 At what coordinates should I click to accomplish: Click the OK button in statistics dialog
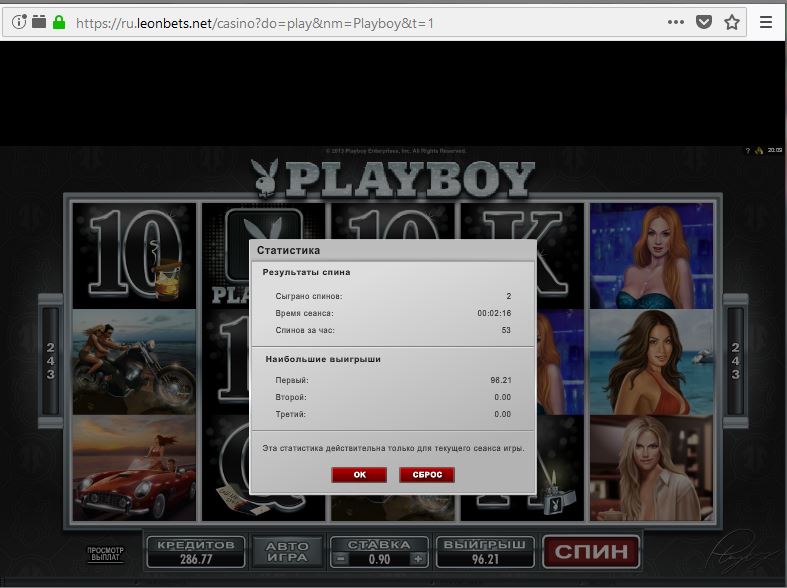[359, 475]
